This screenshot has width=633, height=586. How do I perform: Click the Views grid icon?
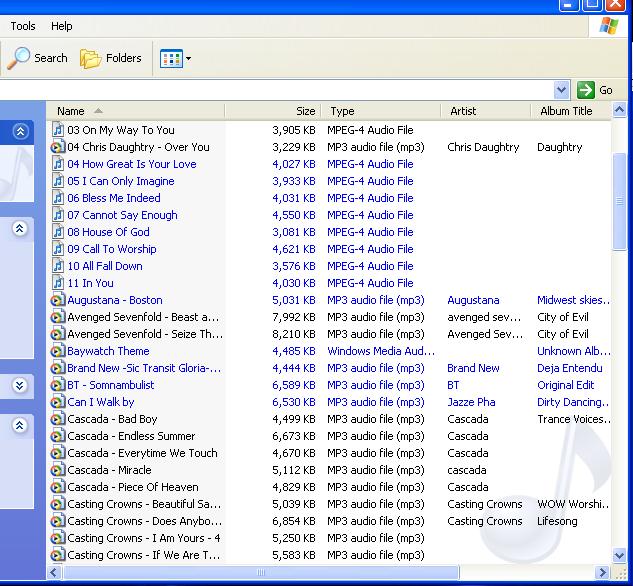[x=172, y=59]
